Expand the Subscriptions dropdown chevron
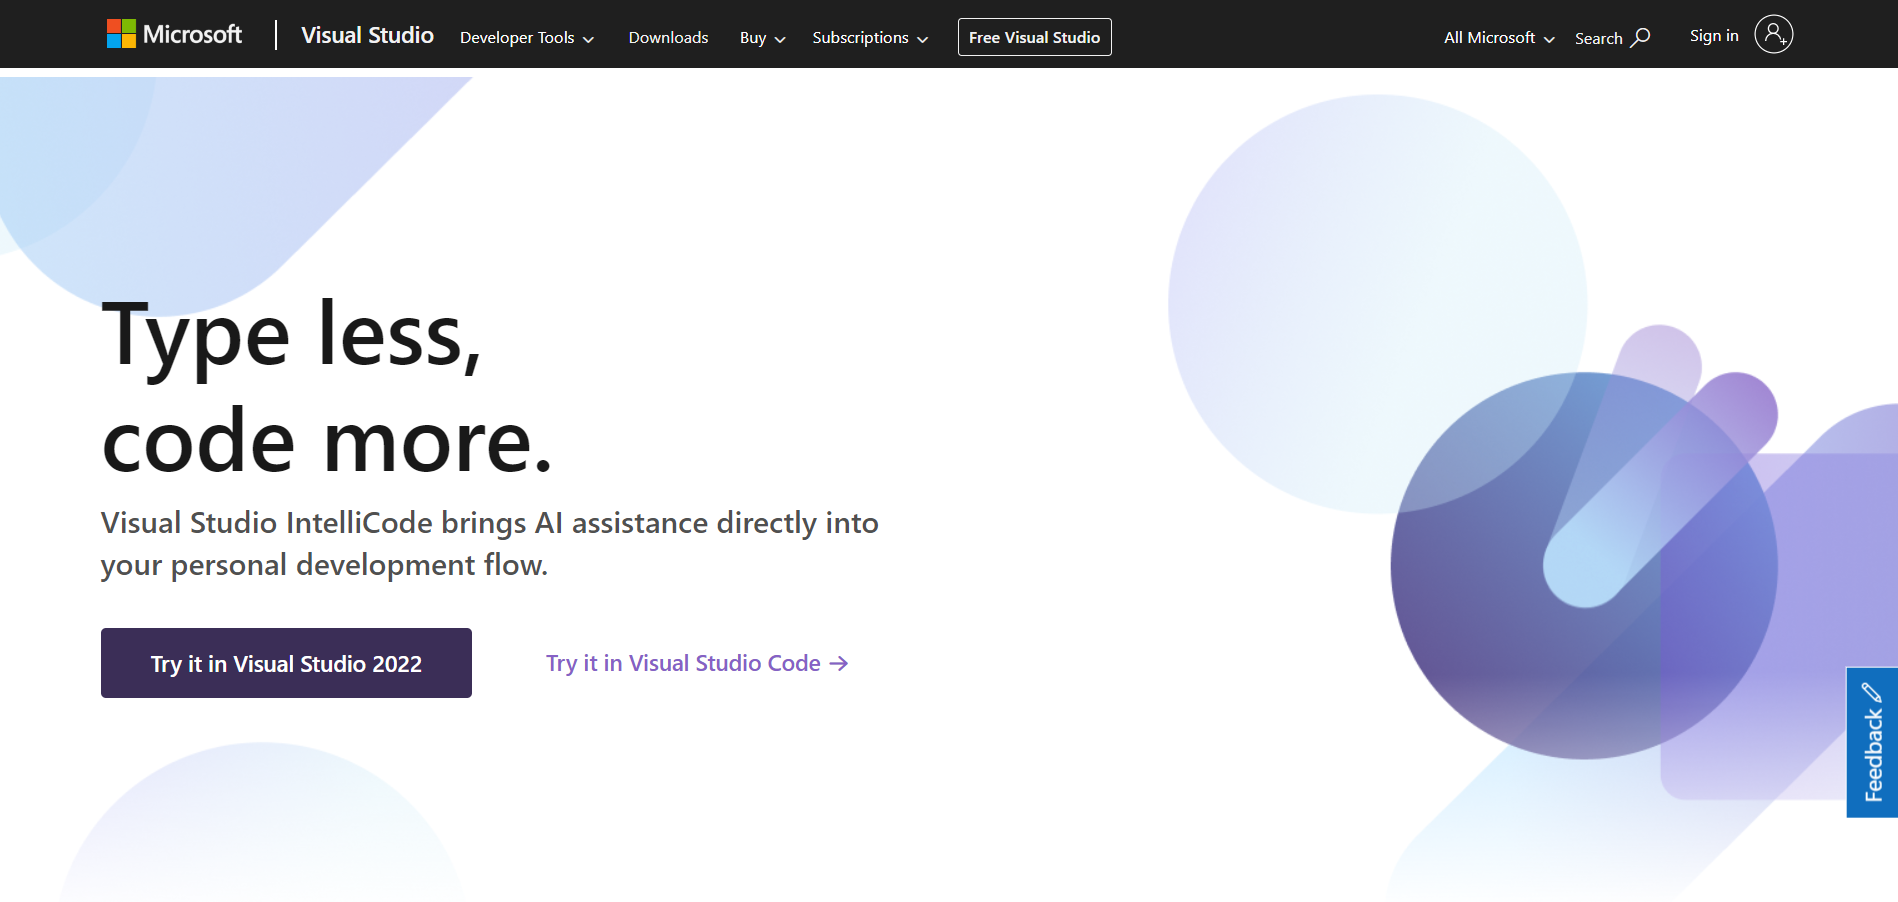The width and height of the screenshot is (1898, 902). click(x=922, y=39)
